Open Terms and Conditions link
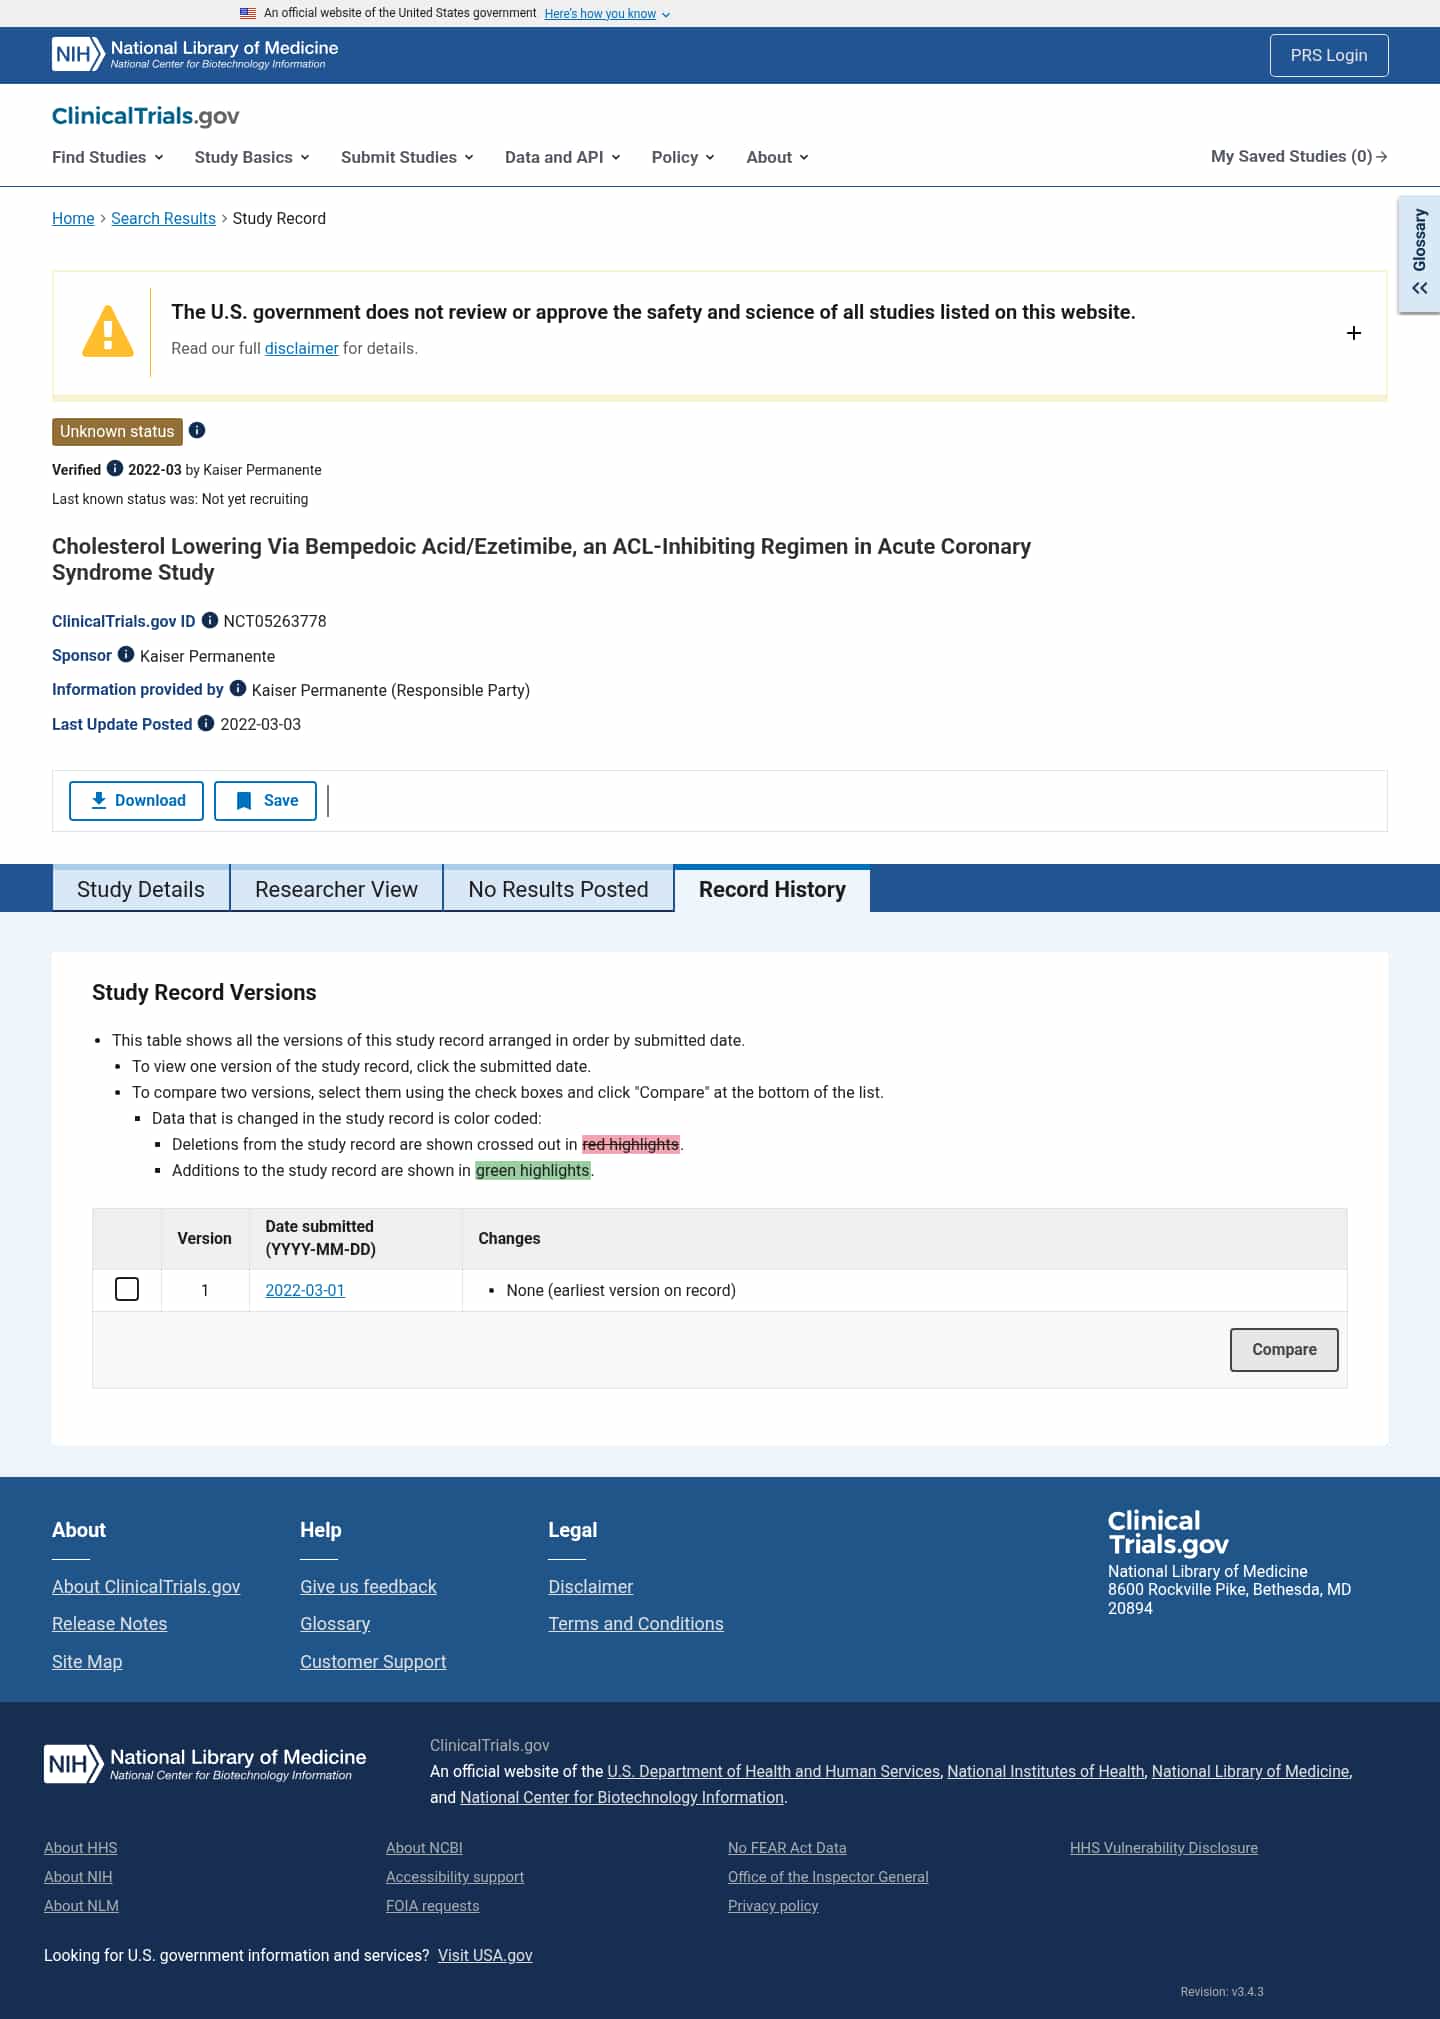The image size is (1440, 2019). coord(636,1624)
